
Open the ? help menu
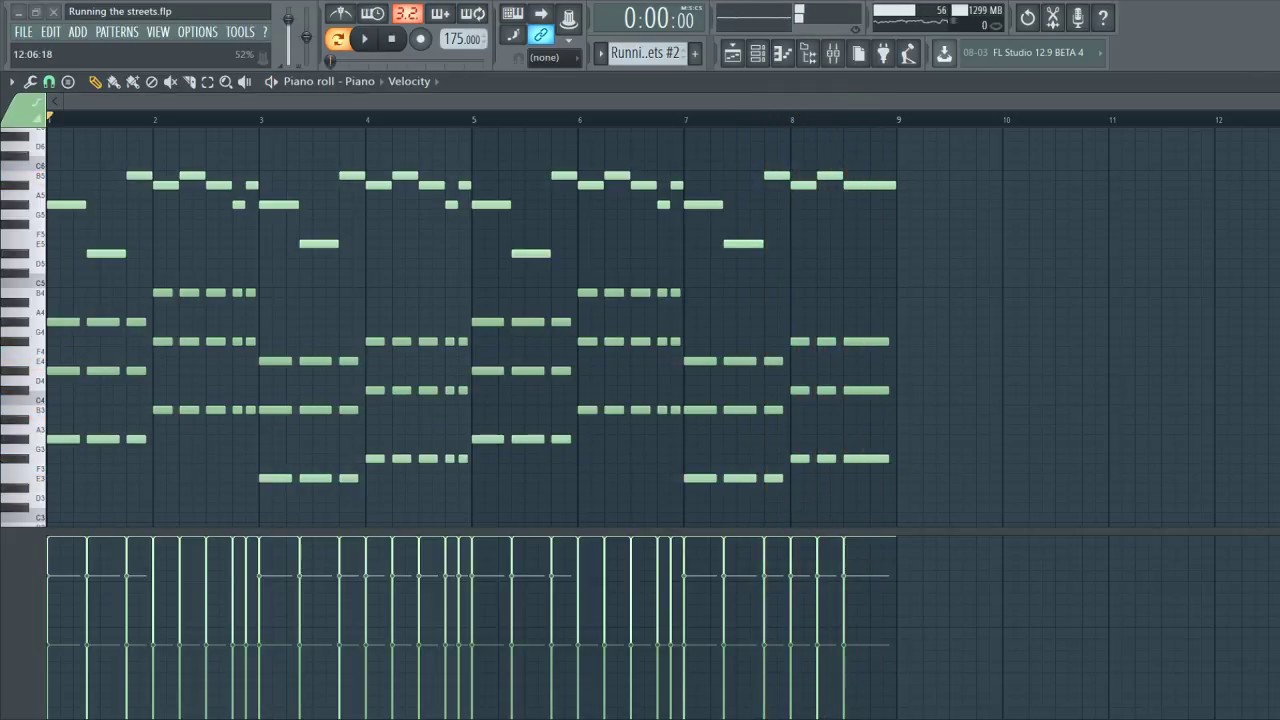point(265,33)
